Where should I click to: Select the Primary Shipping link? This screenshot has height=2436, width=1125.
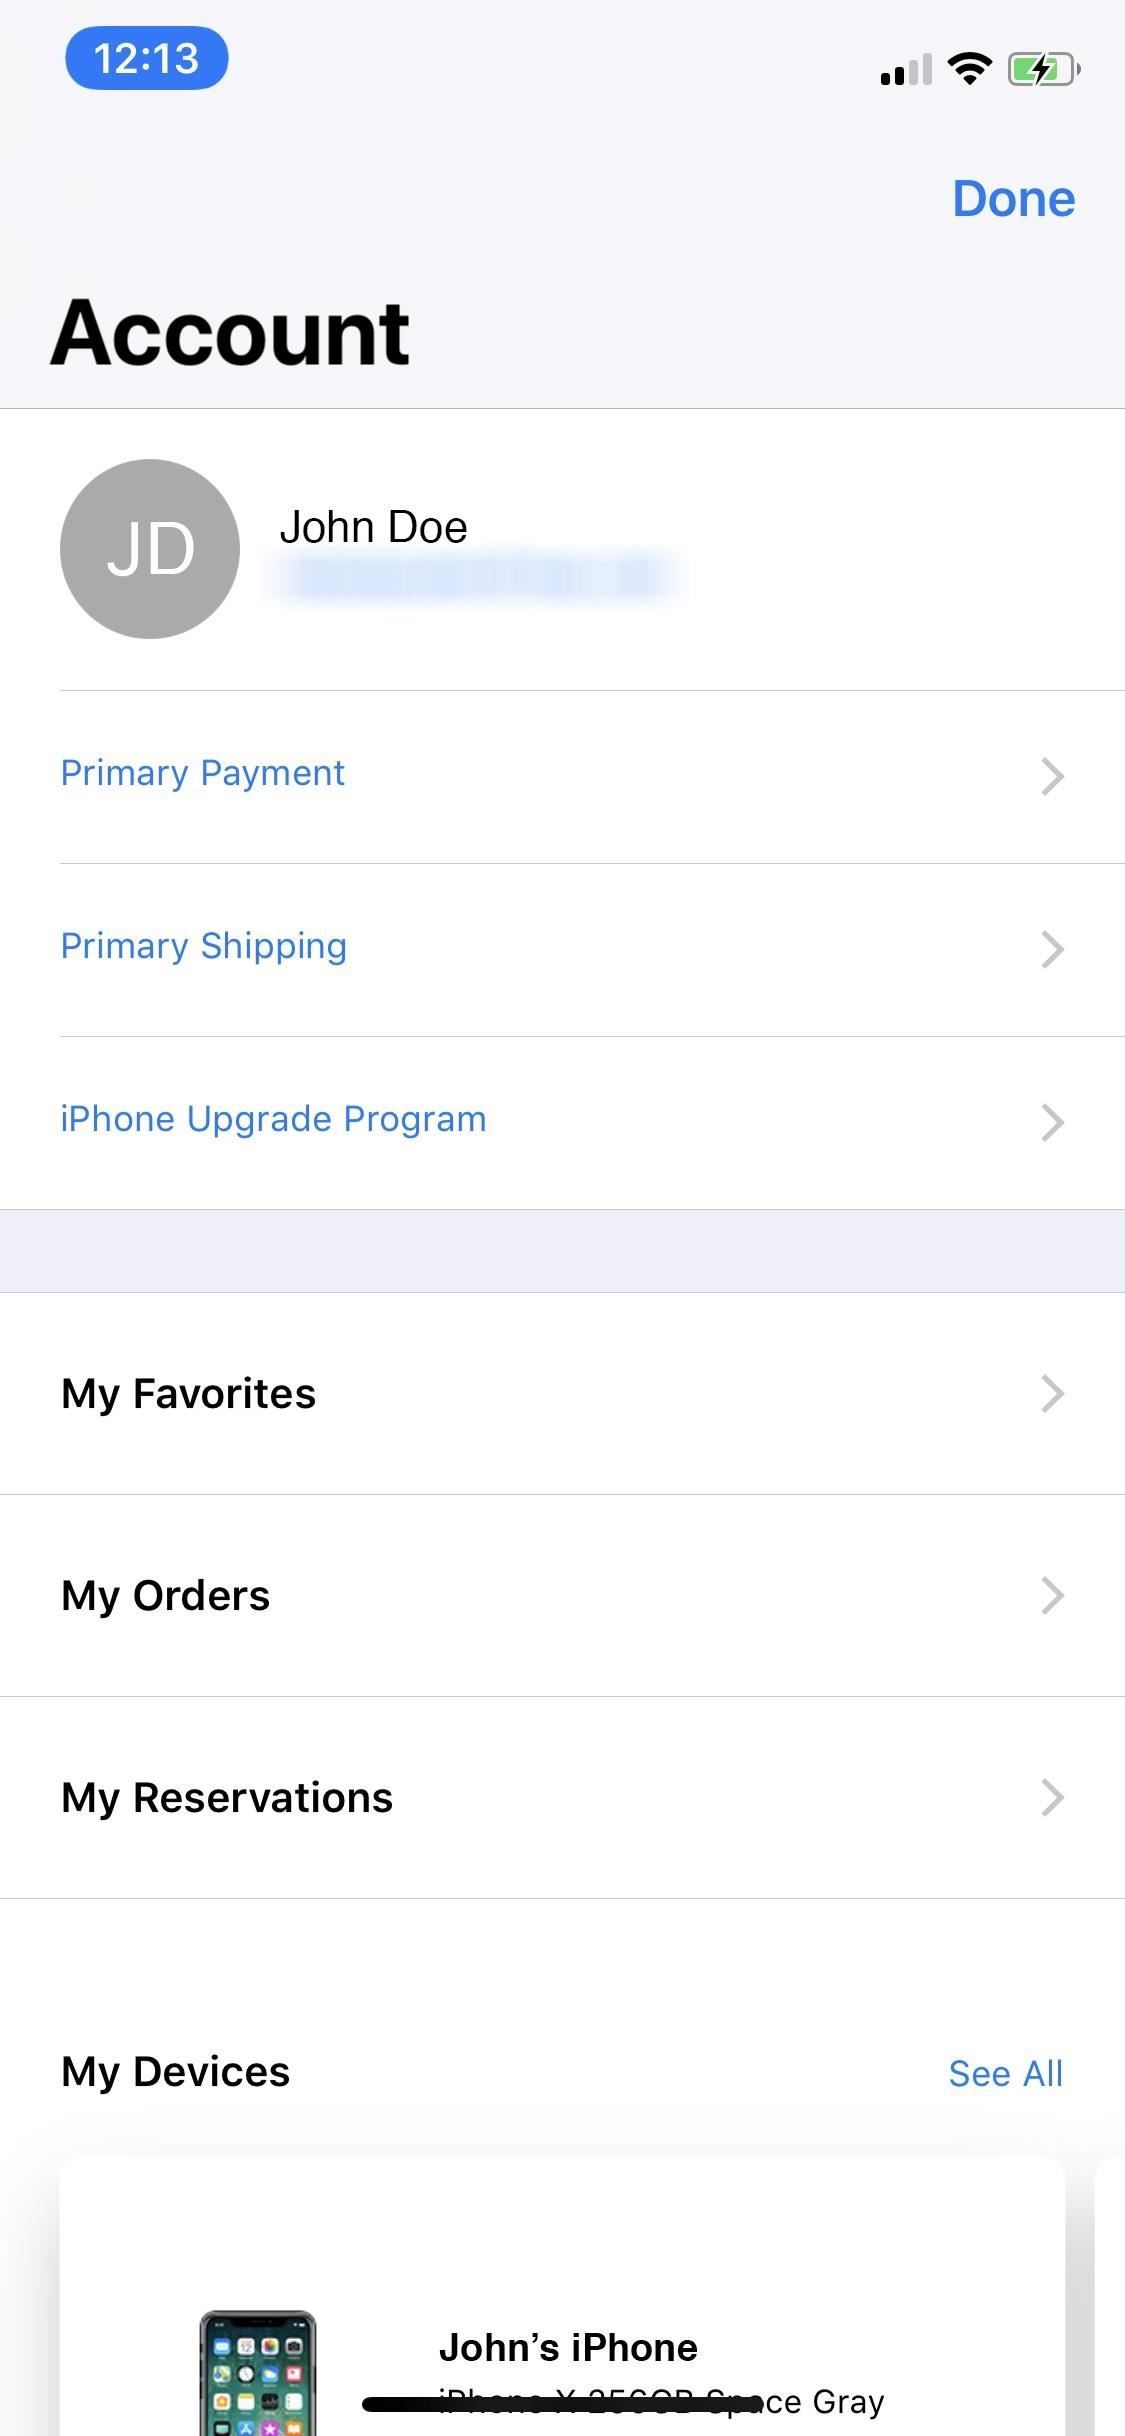(x=204, y=946)
